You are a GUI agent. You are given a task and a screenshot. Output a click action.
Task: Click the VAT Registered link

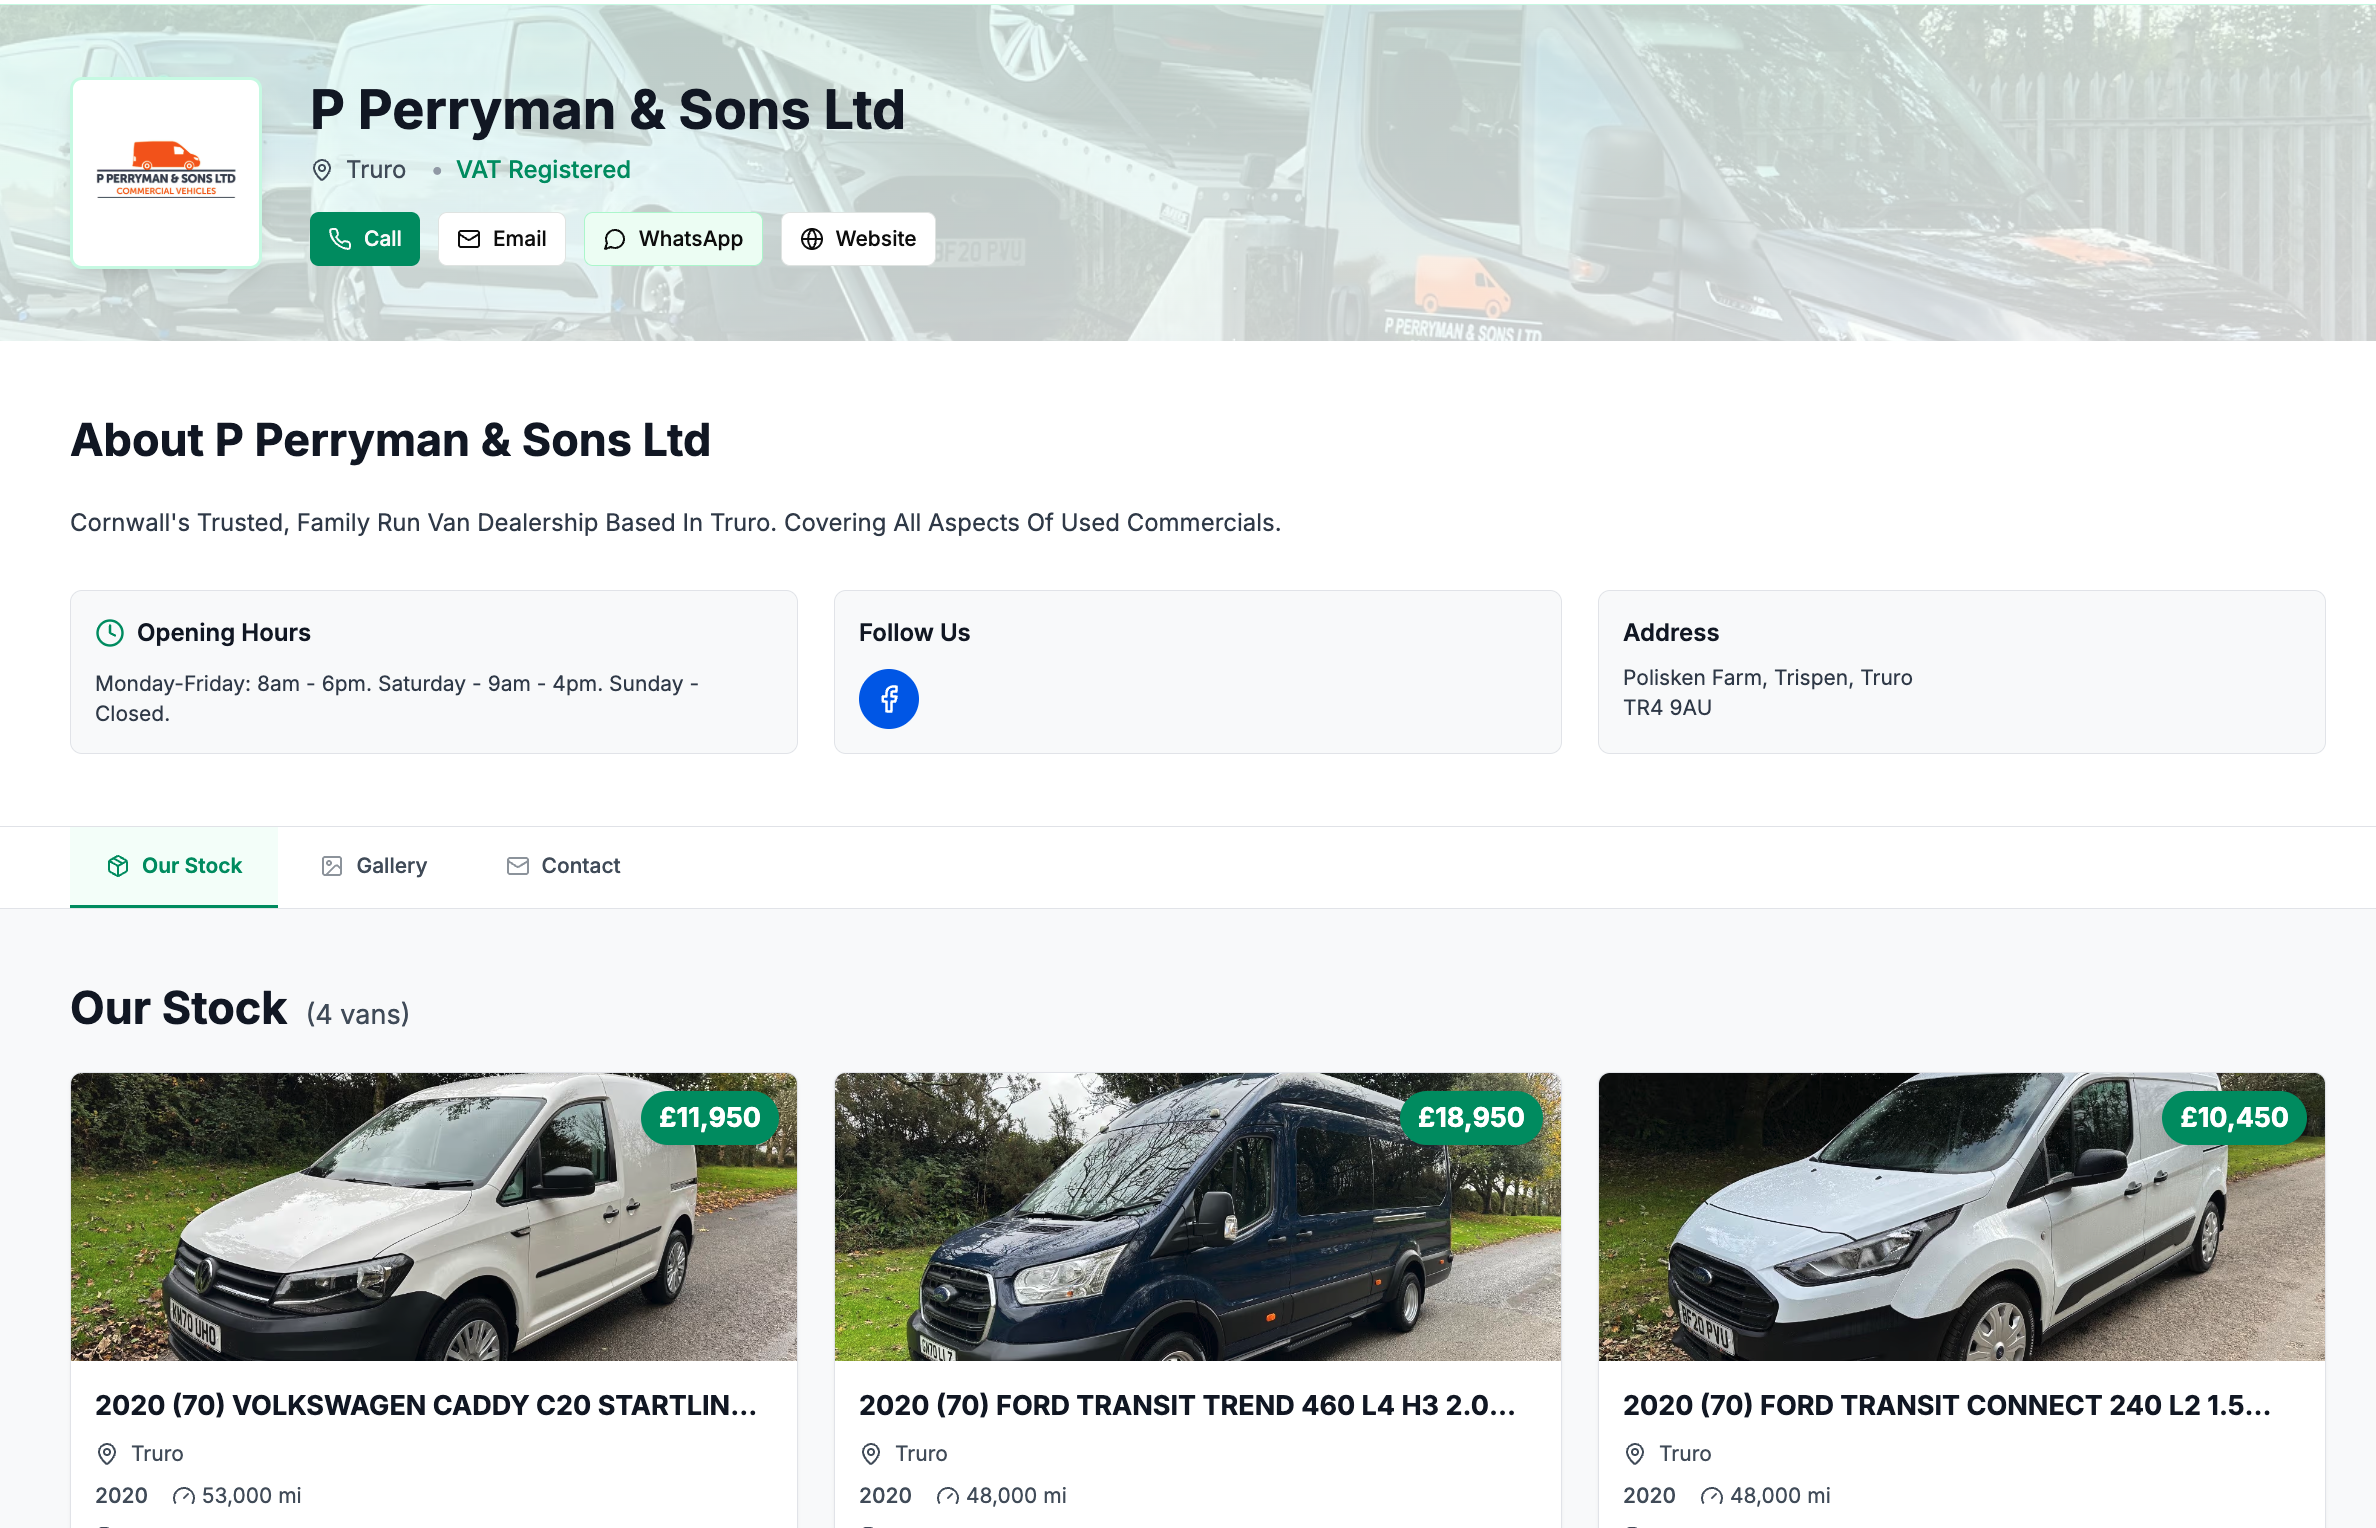pos(543,170)
